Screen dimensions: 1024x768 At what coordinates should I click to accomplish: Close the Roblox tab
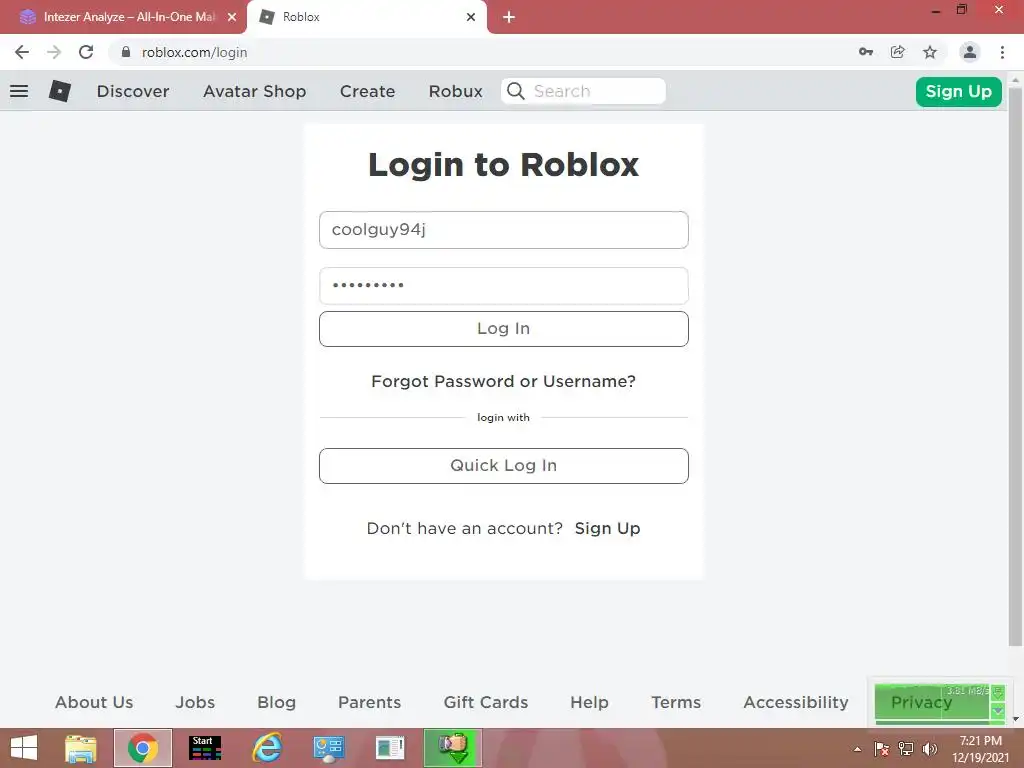click(471, 17)
